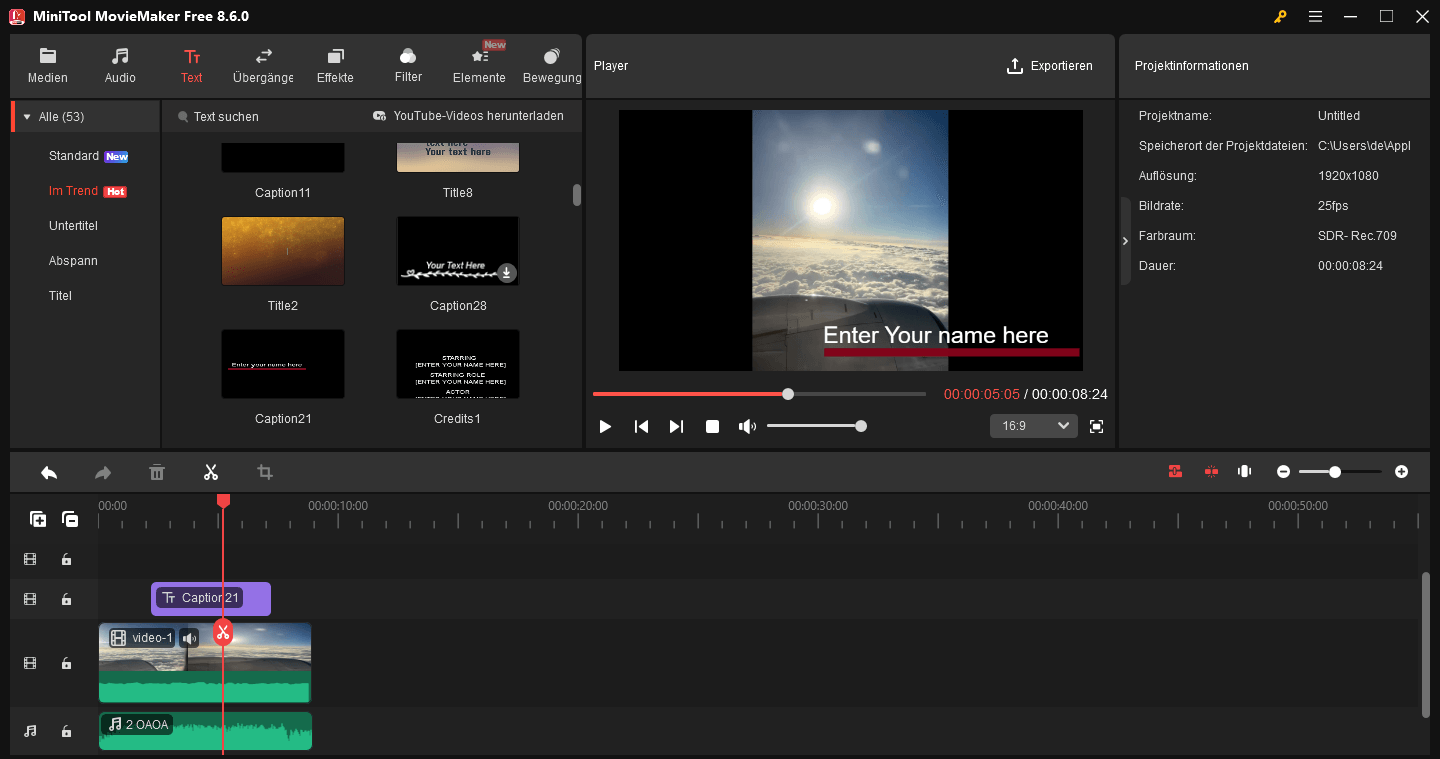Zoom timeline to fit using fit icon
The image size is (1440, 759).
point(1244,471)
